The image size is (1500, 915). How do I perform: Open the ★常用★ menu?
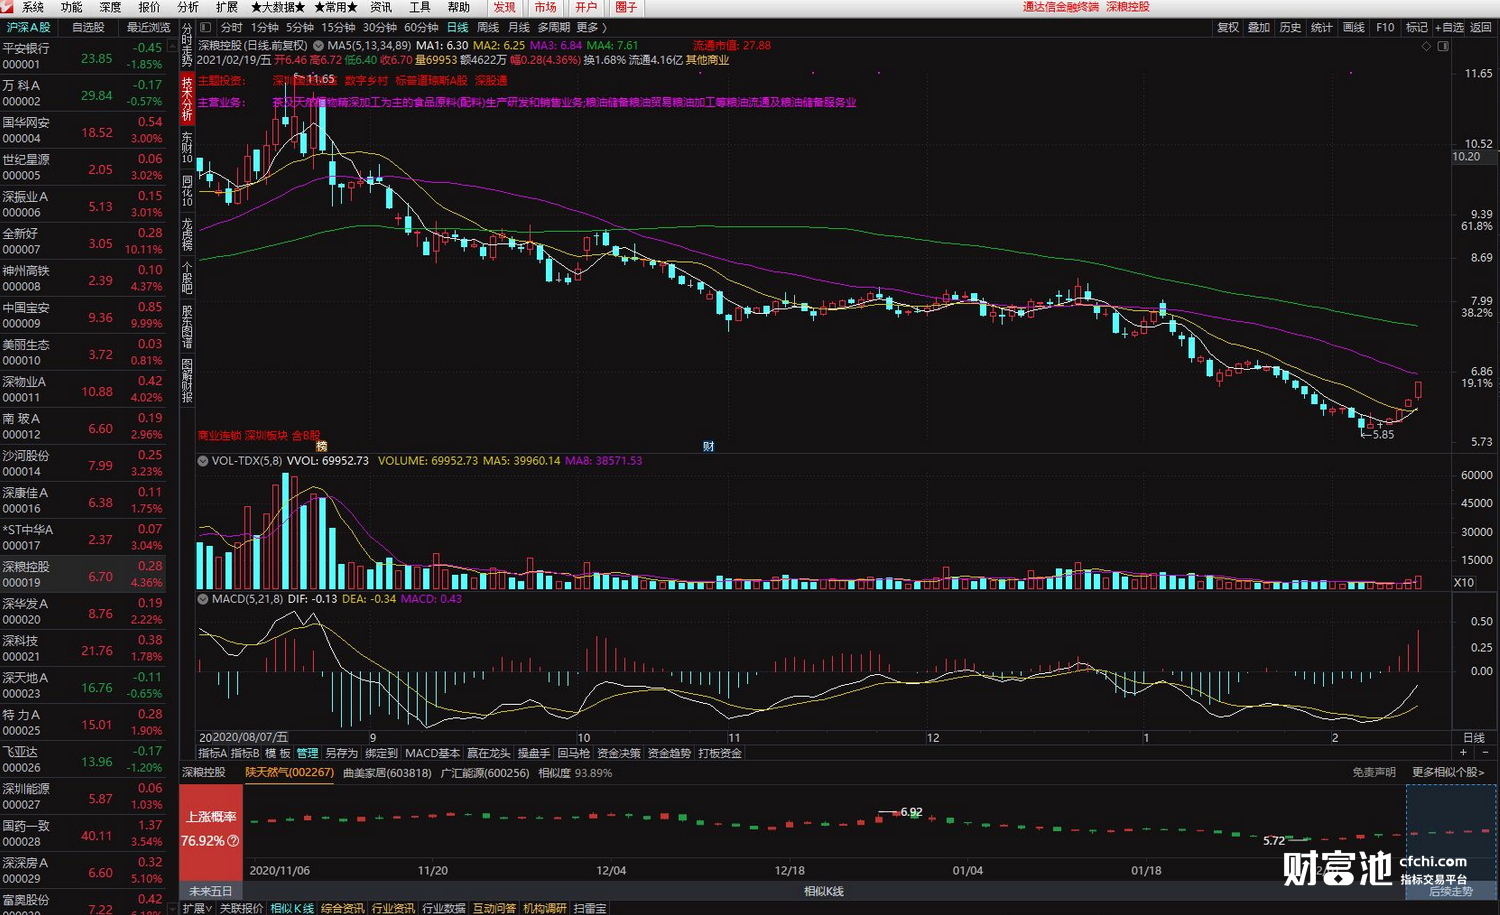[336, 7]
